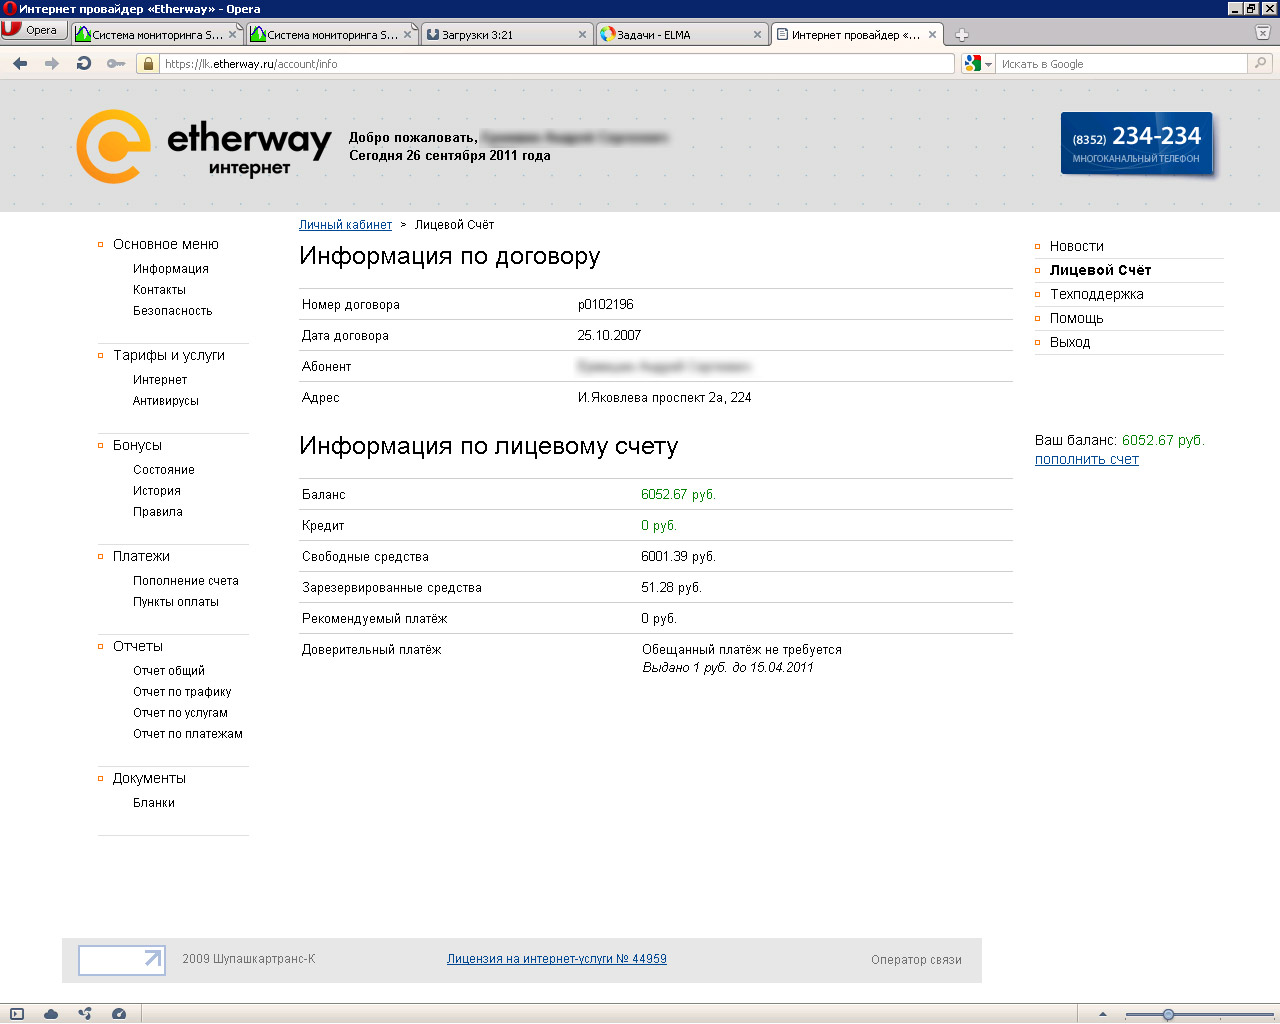The image size is (1280, 1024).
Task: Open Пункты оплаты in the sidebar
Action: point(176,602)
